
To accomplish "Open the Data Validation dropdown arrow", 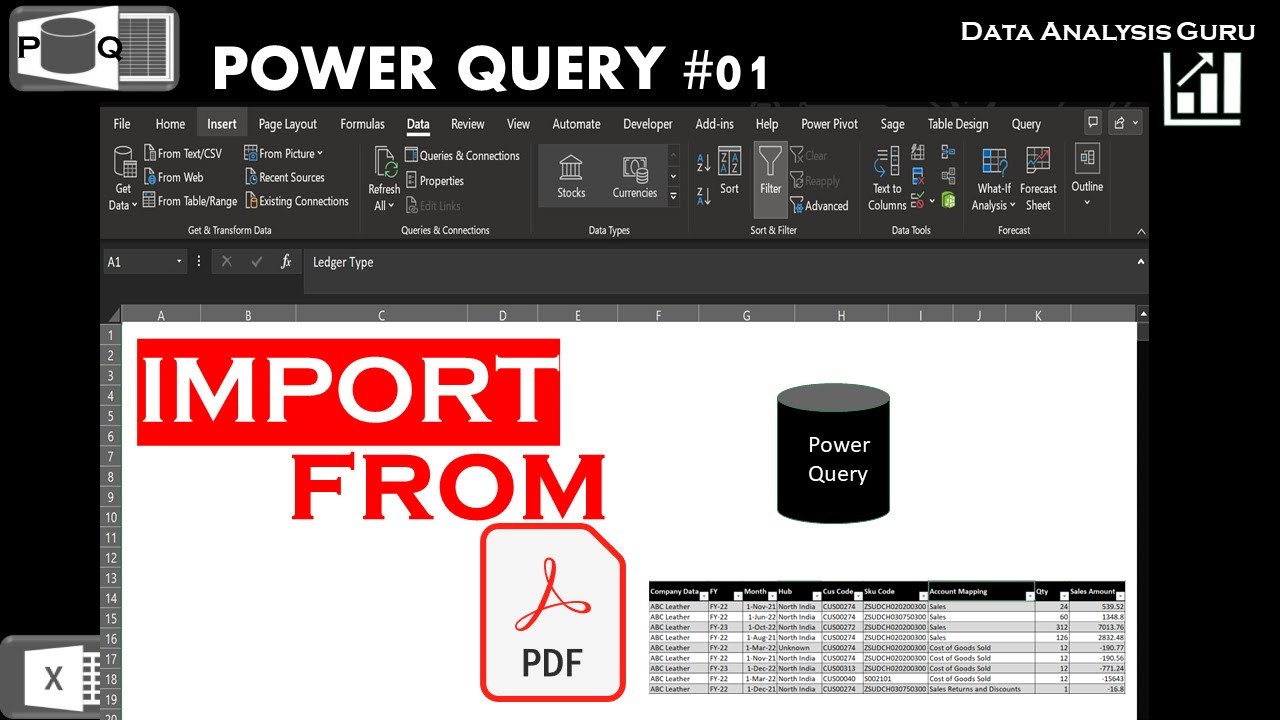I will tap(932, 201).
